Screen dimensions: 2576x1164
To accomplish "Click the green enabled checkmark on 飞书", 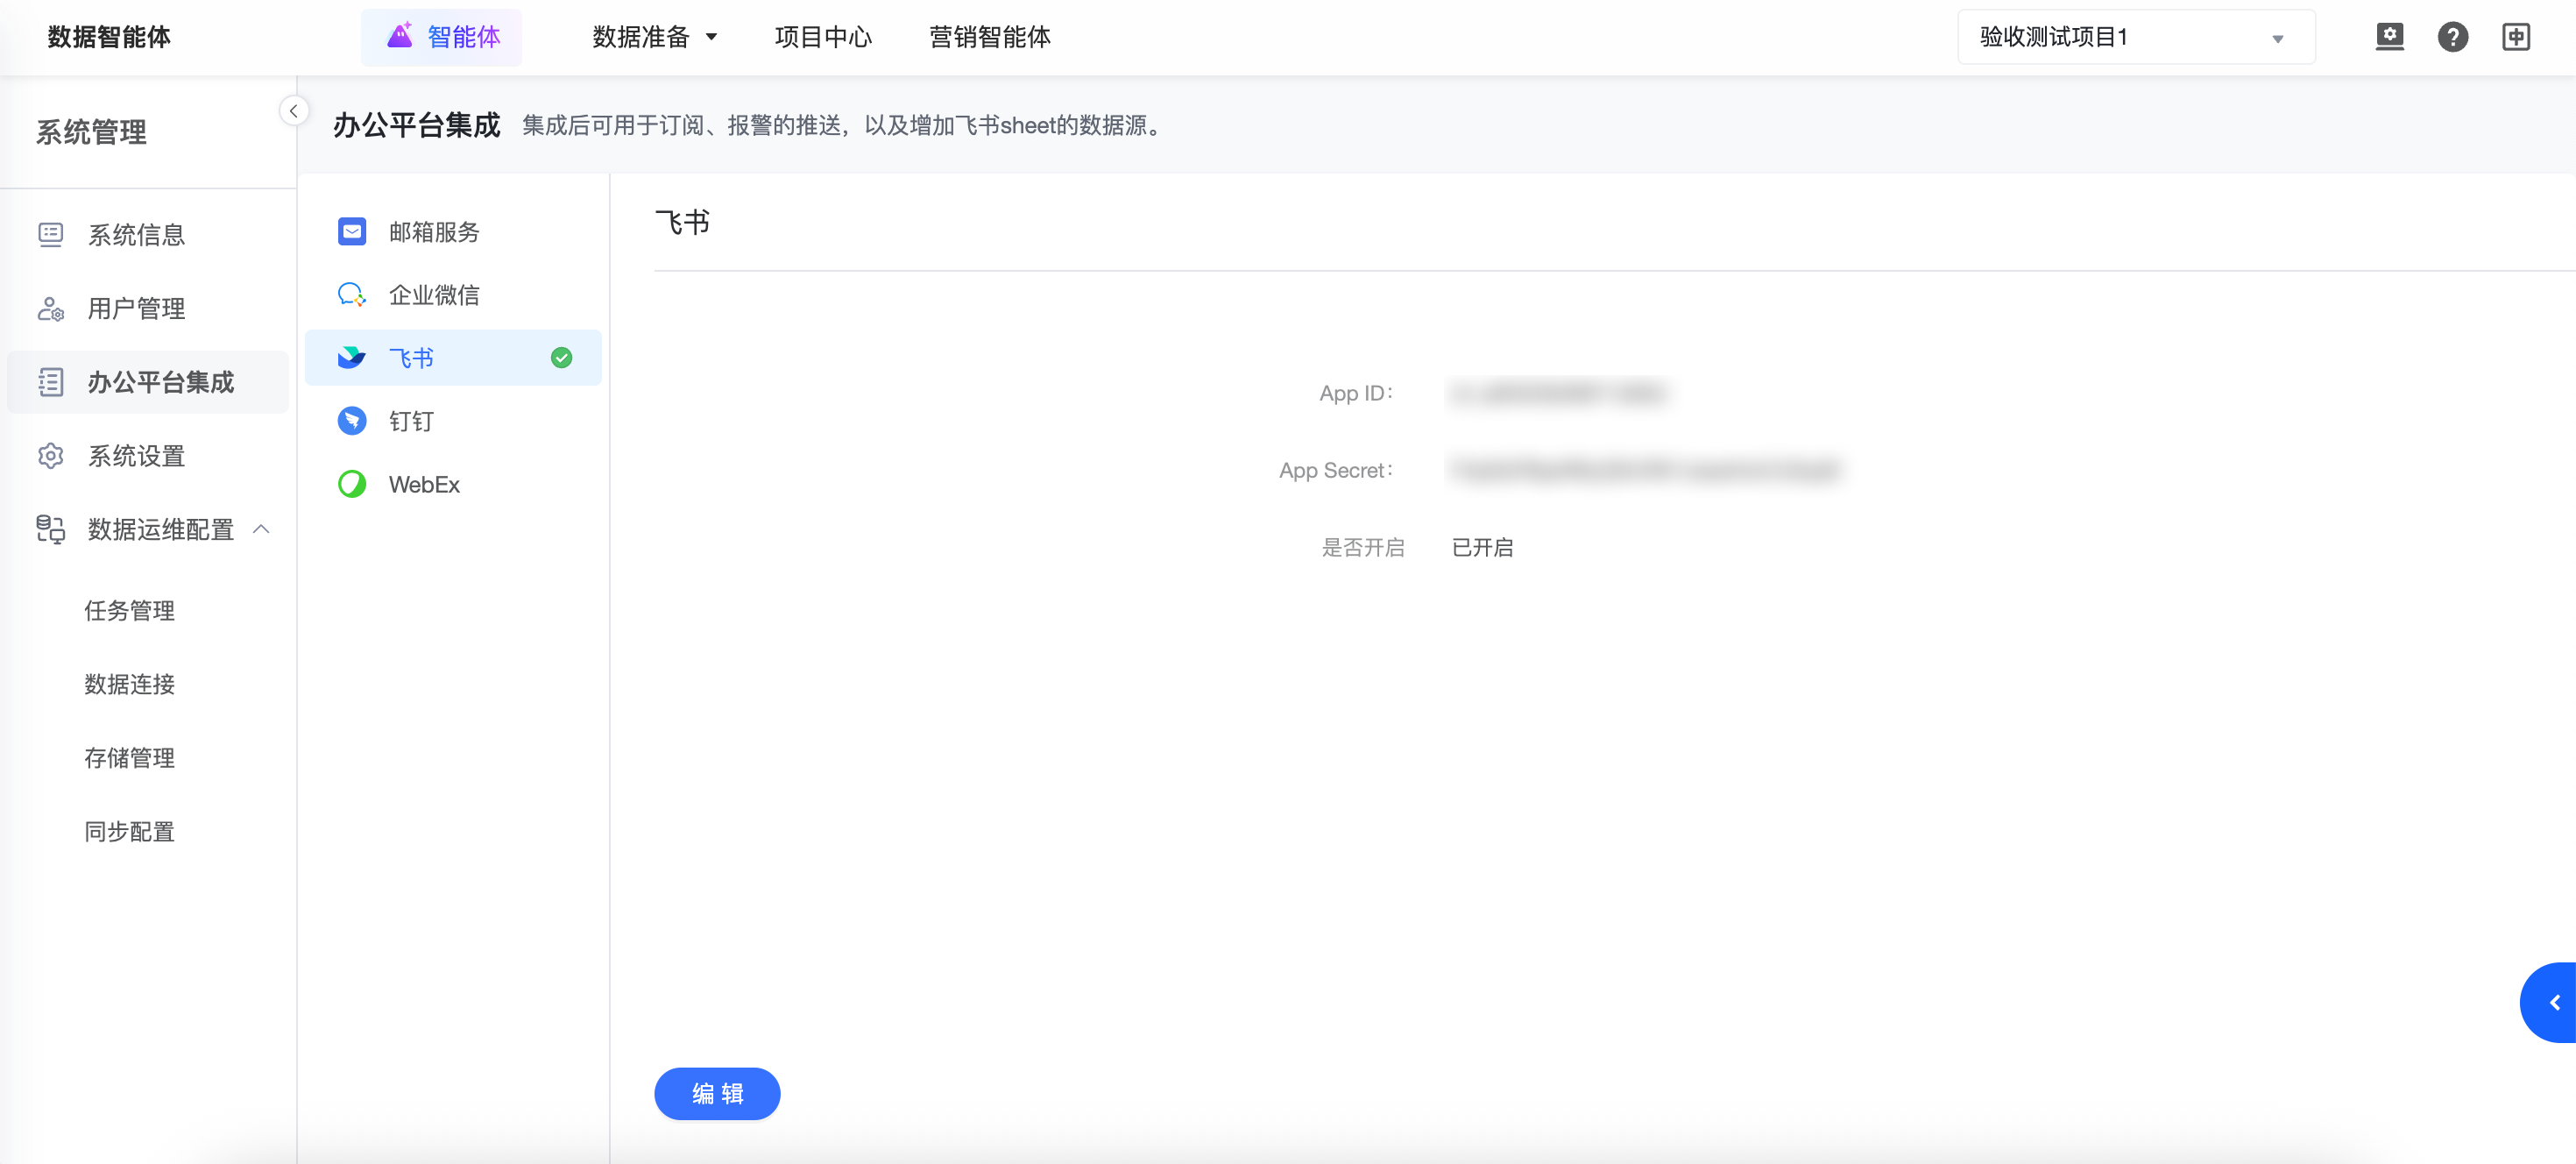I will [561, 358].
